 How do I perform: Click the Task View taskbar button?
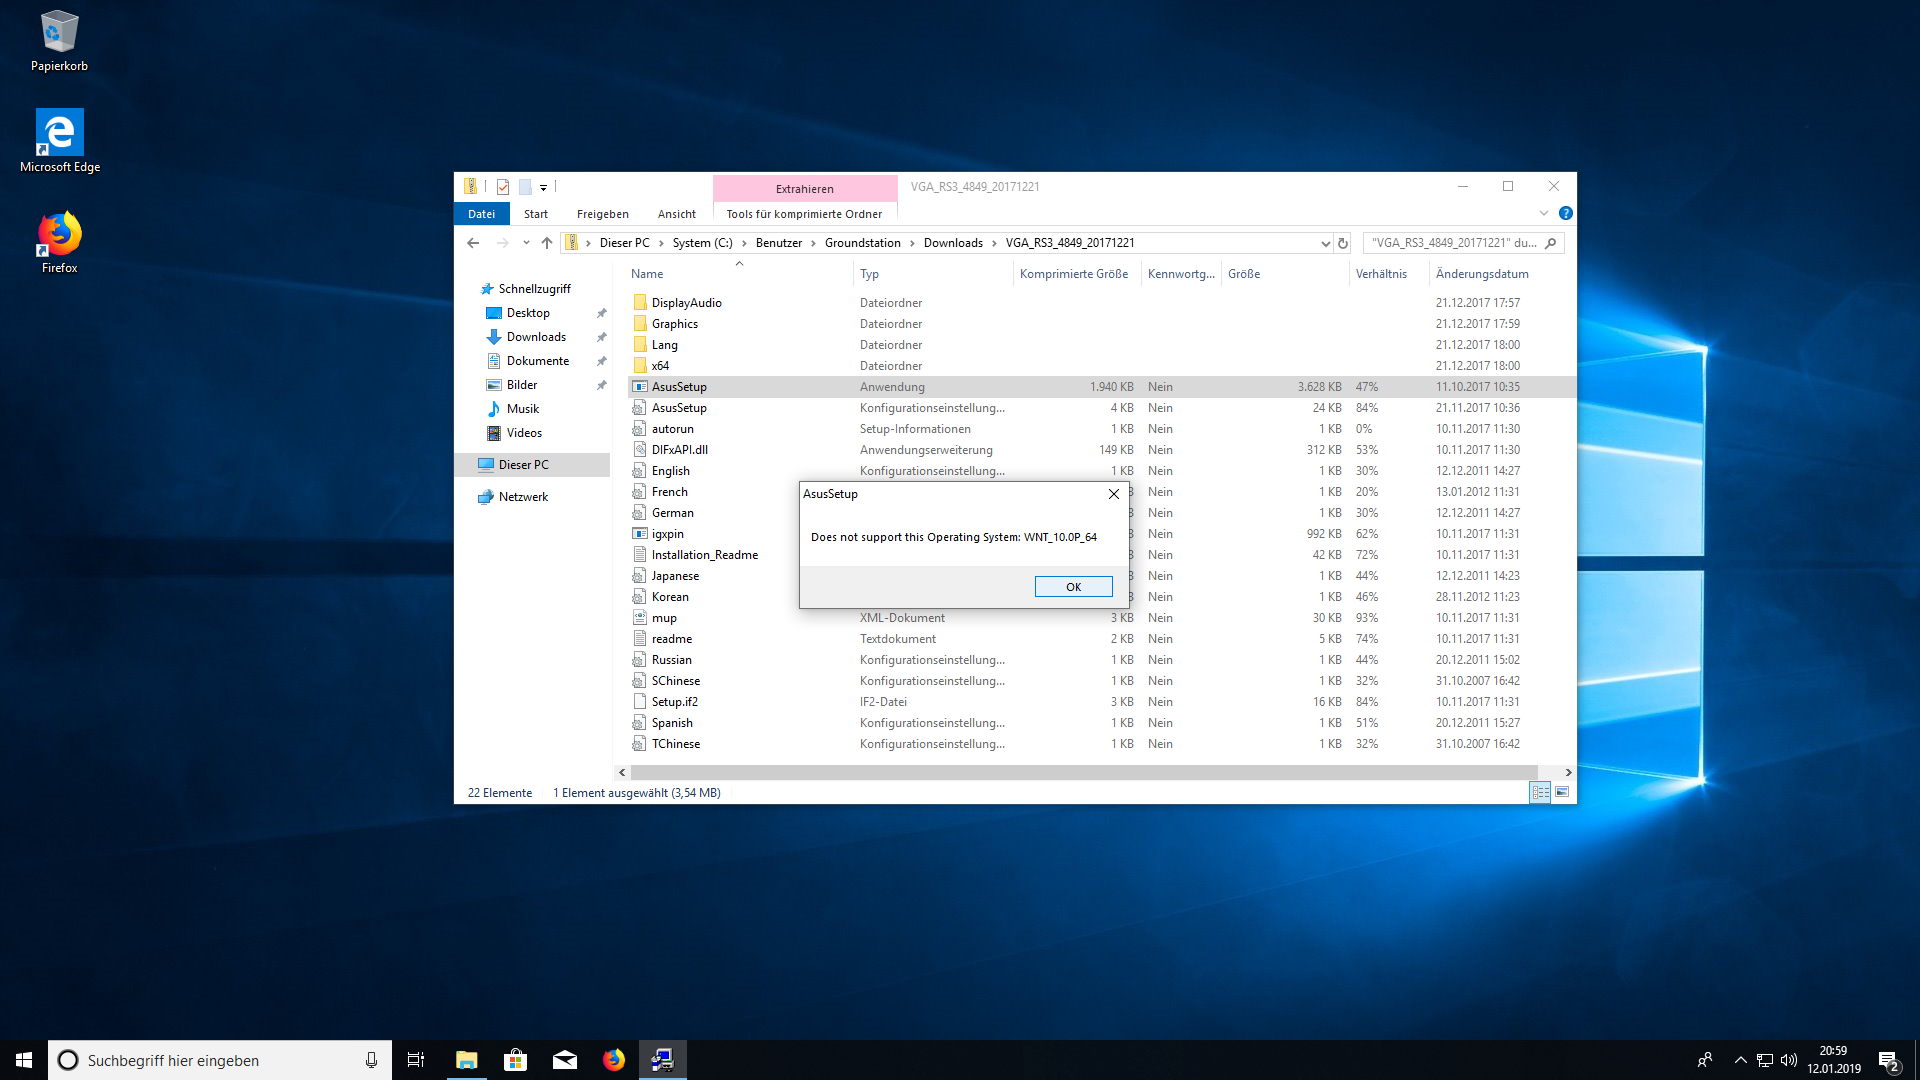click(x=416, y=1060)
